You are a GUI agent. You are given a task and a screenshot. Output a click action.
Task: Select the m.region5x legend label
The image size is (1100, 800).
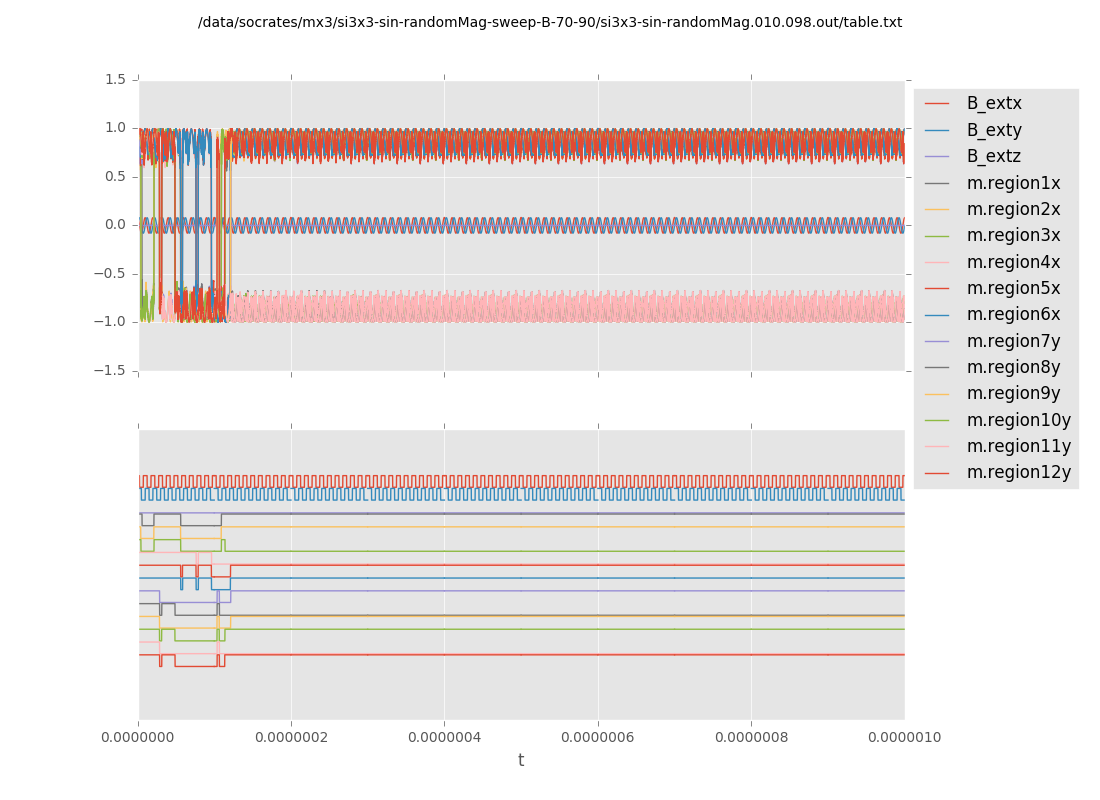[1013, 288]
